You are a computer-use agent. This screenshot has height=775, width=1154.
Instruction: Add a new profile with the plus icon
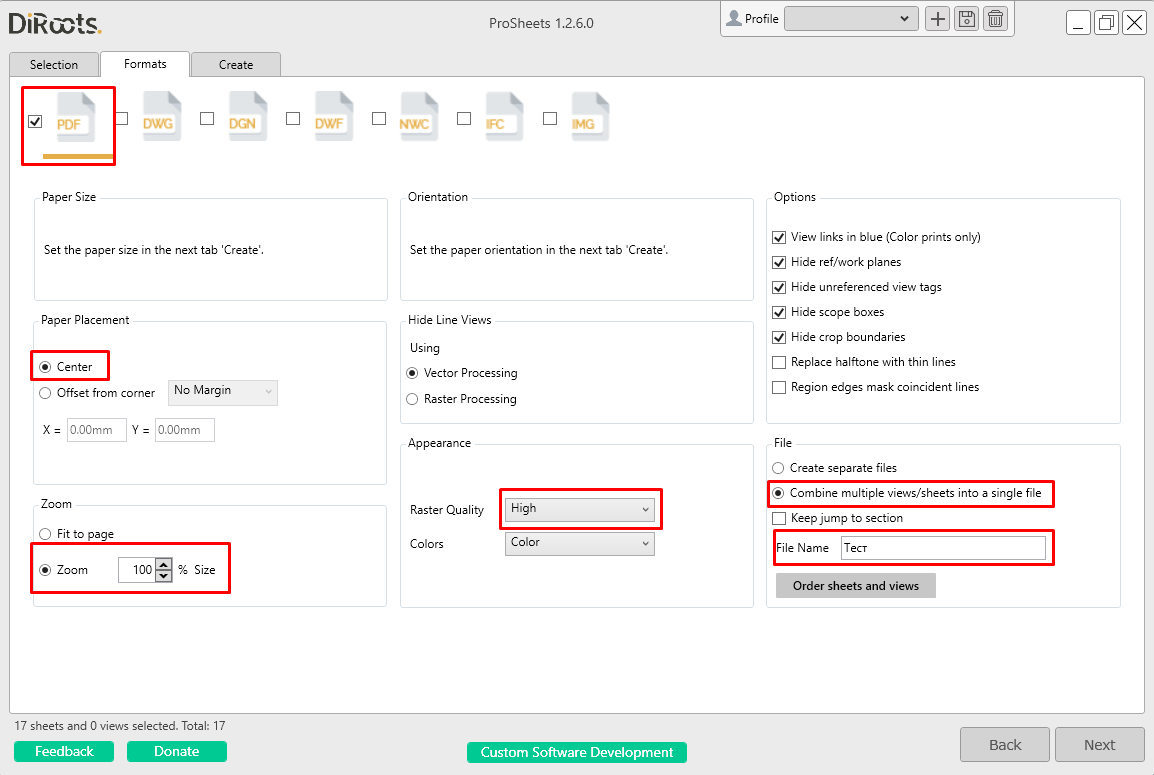(937, 18)
